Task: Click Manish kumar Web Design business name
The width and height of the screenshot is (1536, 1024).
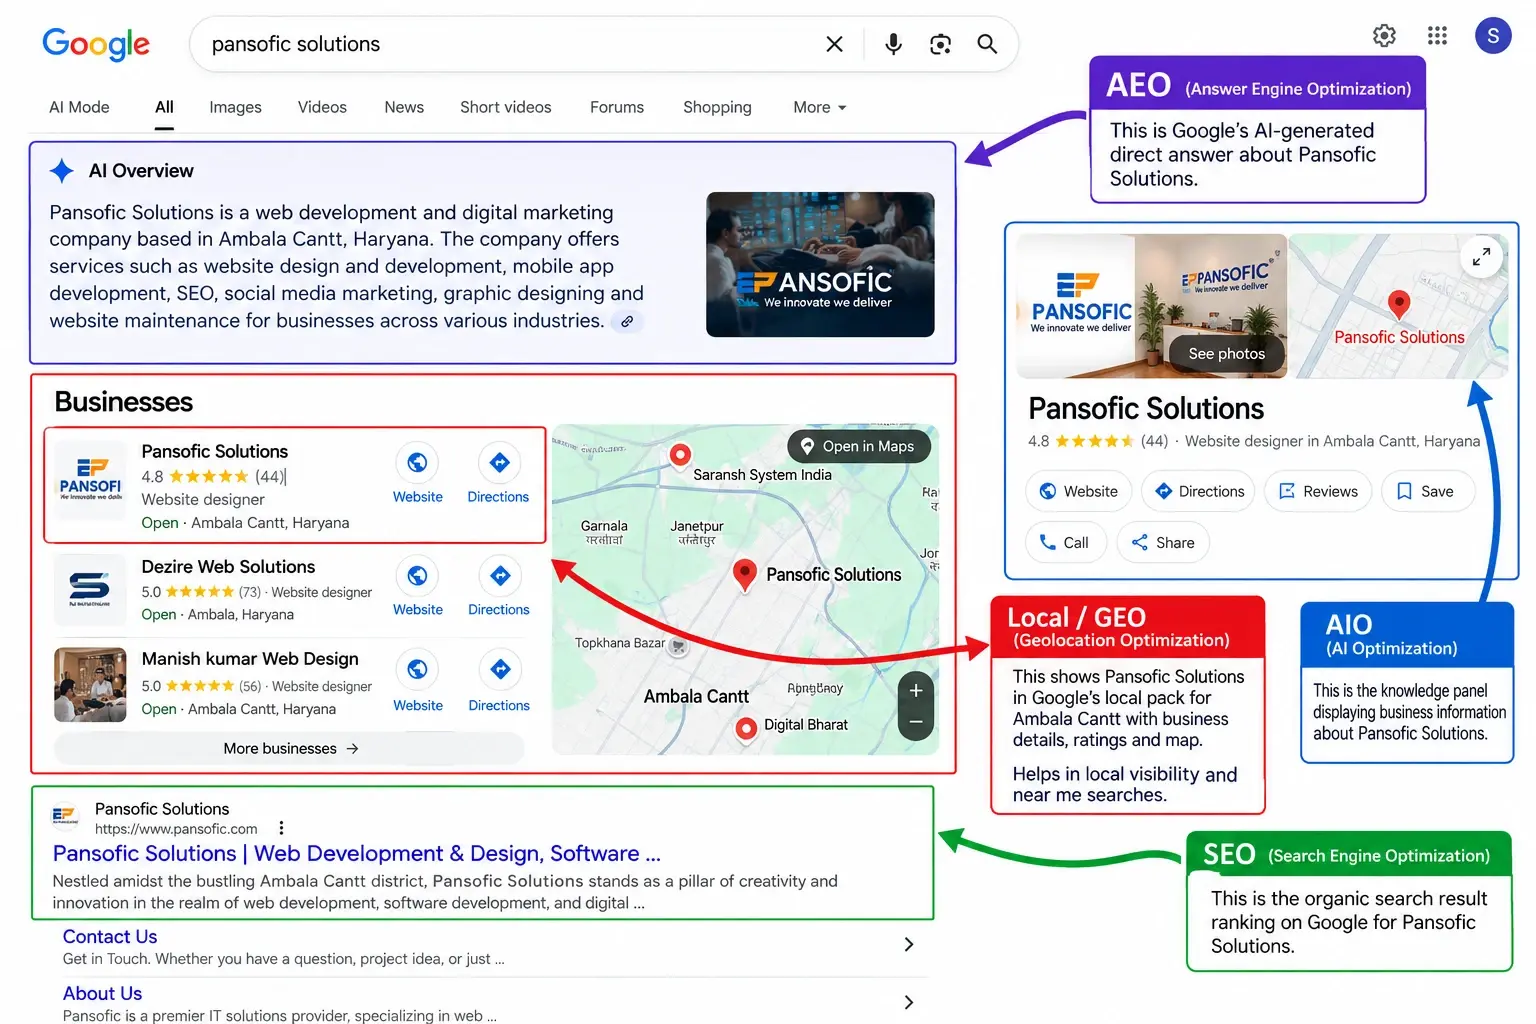Action: pyautogui.click(x=250, y=659)
